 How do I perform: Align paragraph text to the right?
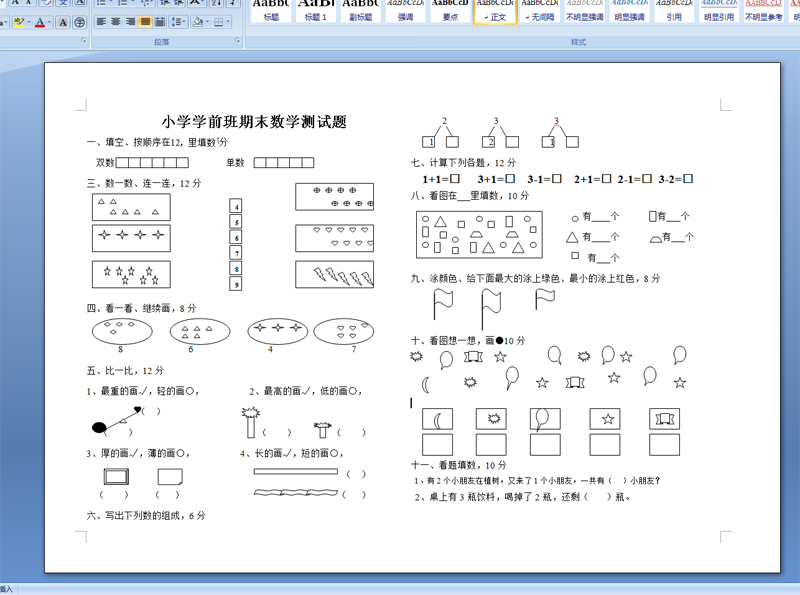point(131,21)
